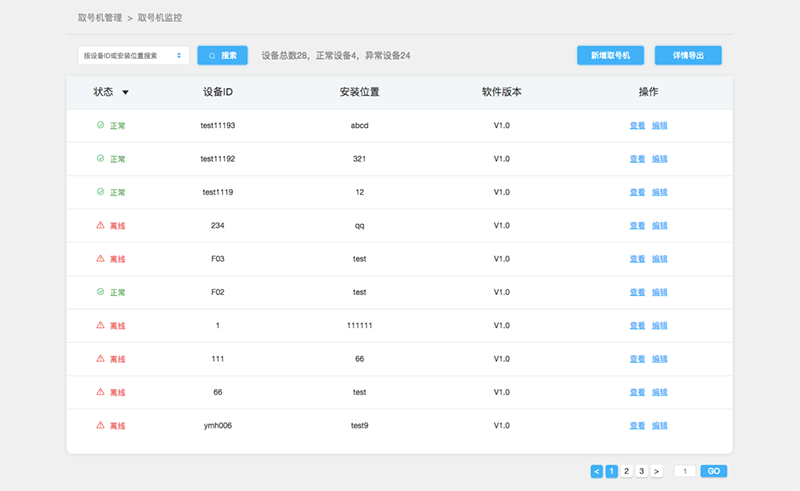Screen dimensions: 800x491
Task: Click the install location cell test9
Action: [360, 426]
